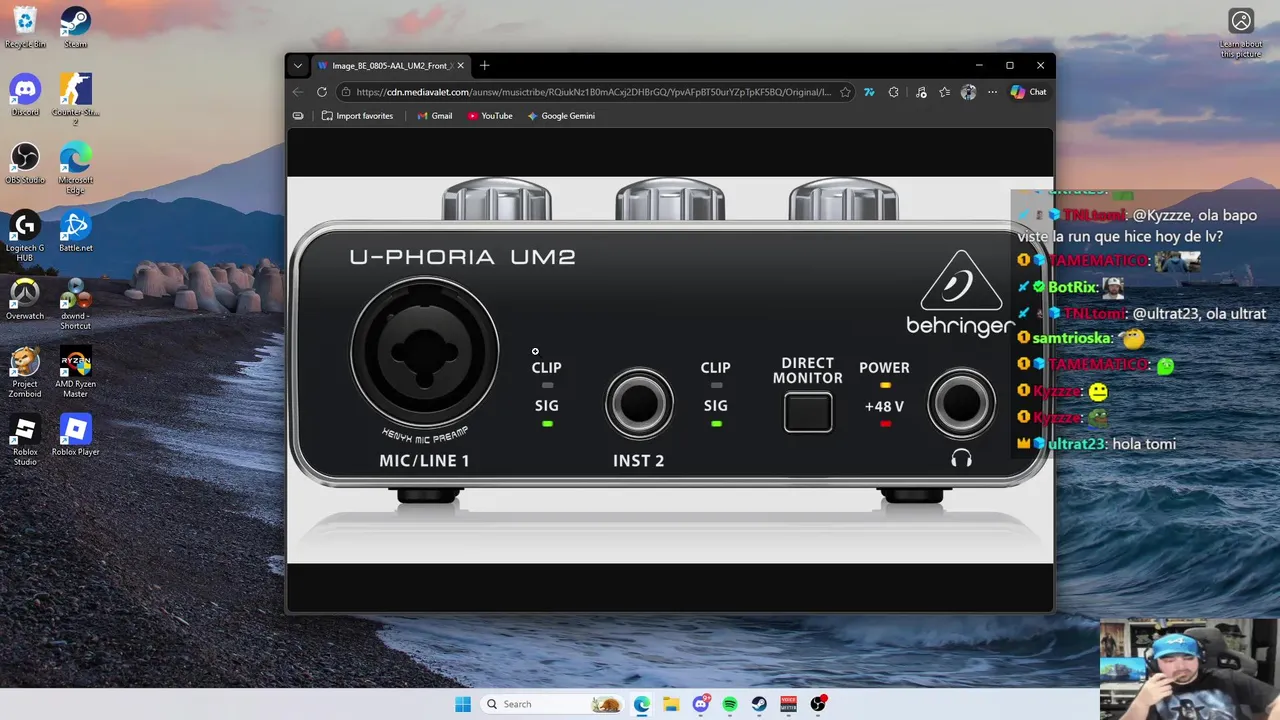Image resolution: width=1280 pixels, height=720 pixels.
Task: Click the taskbar Search box
Action: point(551,704)
